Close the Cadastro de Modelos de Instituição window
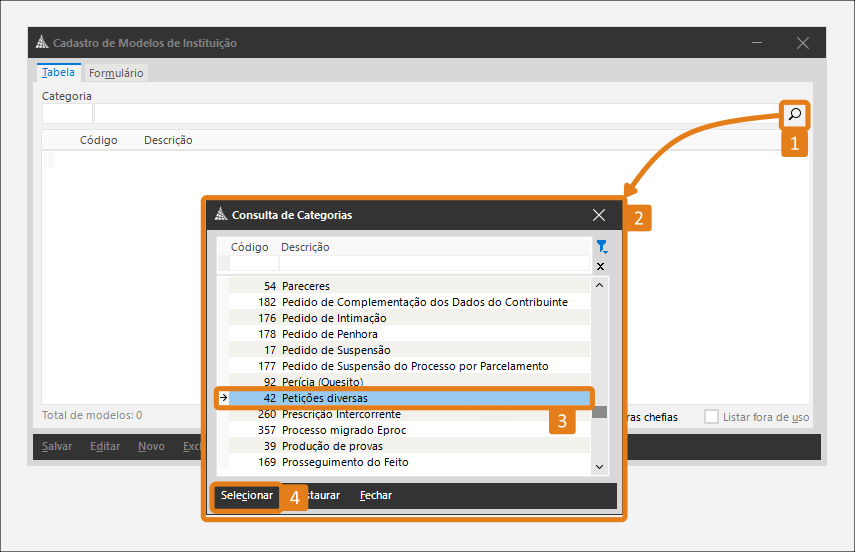Screen dimensions: 855x552 tap(802, 43)
